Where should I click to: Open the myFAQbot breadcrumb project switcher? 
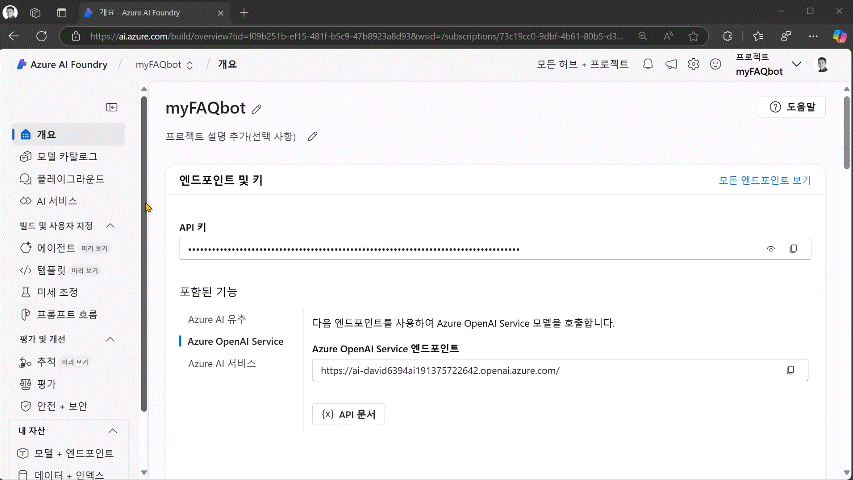(164, 65)
